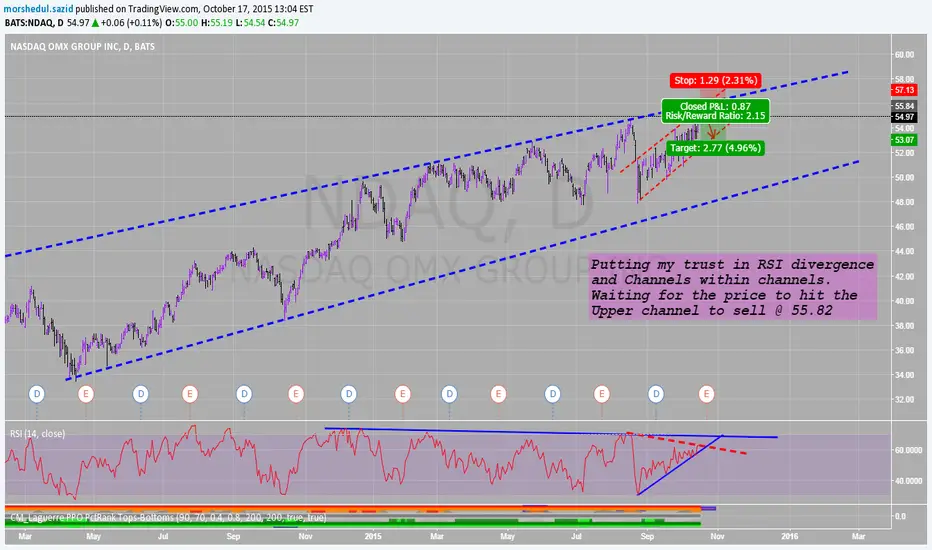932x550 pixels.
Task: Click the O:55.00 open value
Action: click(x=181, y=23)
